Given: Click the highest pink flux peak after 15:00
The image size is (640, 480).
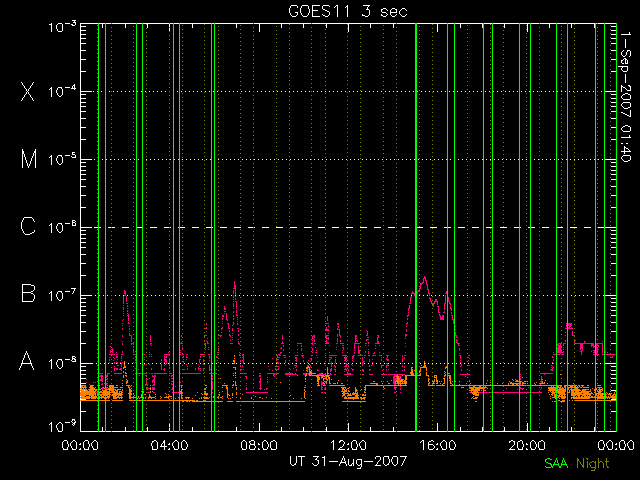Looking at the screenshot, I should coord(425,277).
